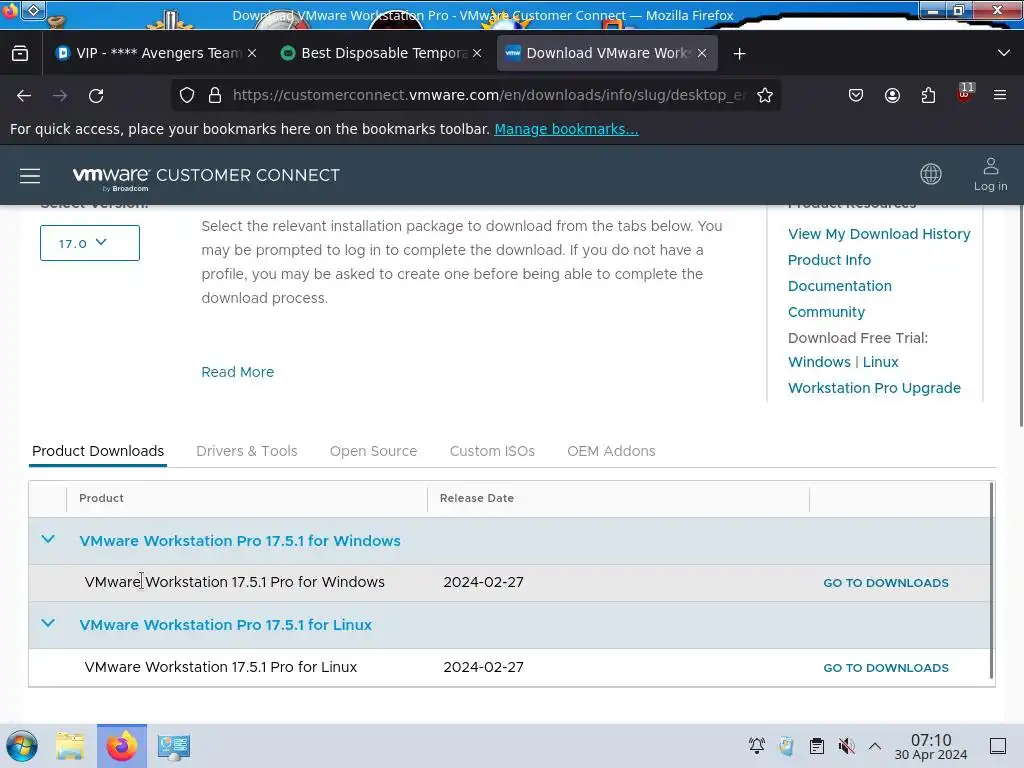Switch to Open Source tab
Viewport: 1024px width, 768px height.
pyautogui.click(x=373, y=451)
